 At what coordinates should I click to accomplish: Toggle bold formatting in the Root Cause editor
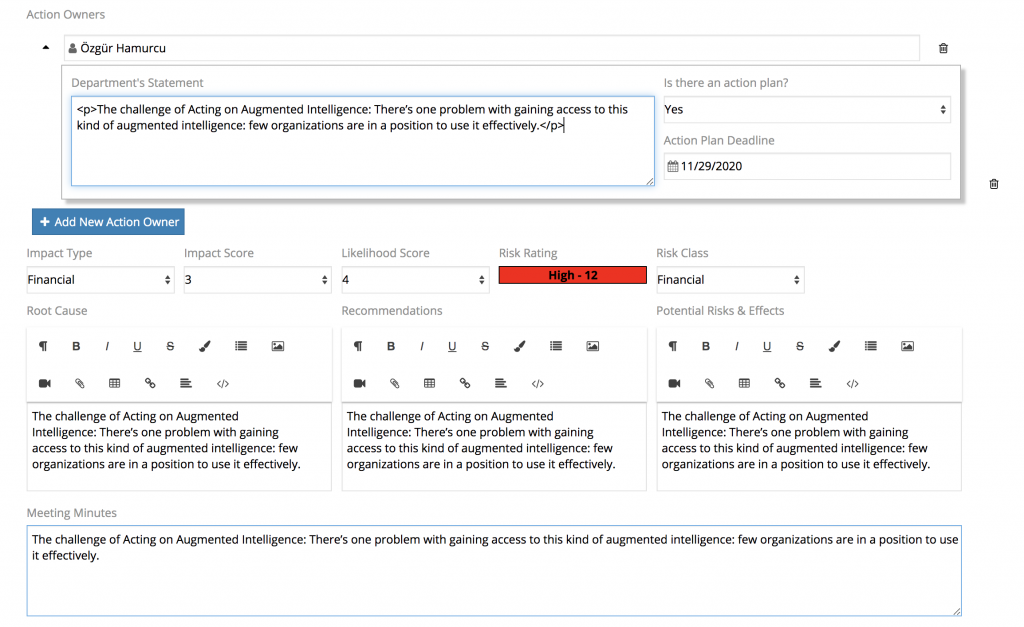[x=76, y=346]
